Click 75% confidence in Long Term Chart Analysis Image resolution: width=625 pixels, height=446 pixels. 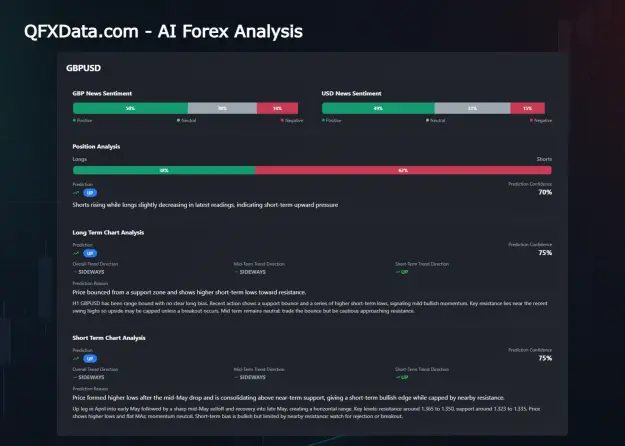point(545,253)
